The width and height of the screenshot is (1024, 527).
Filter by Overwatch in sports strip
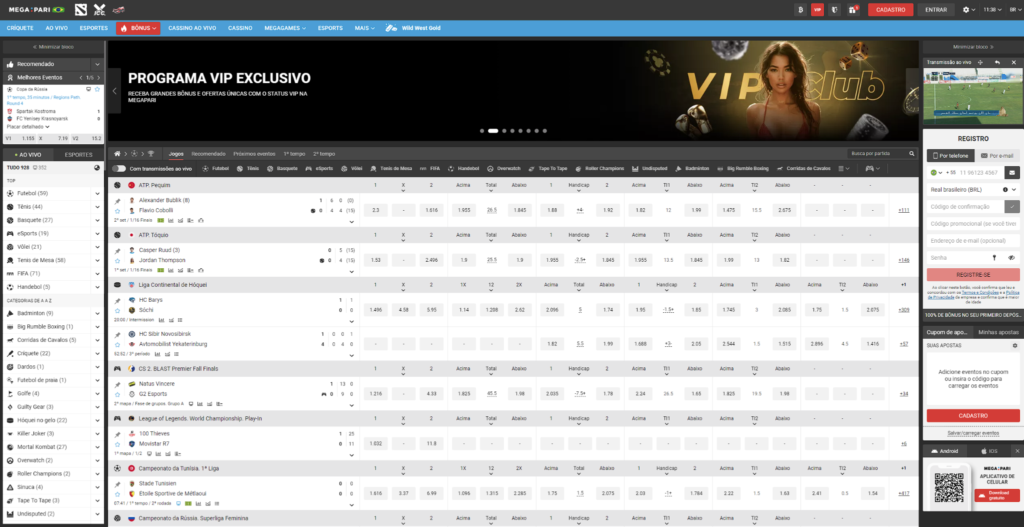[504, 168]
